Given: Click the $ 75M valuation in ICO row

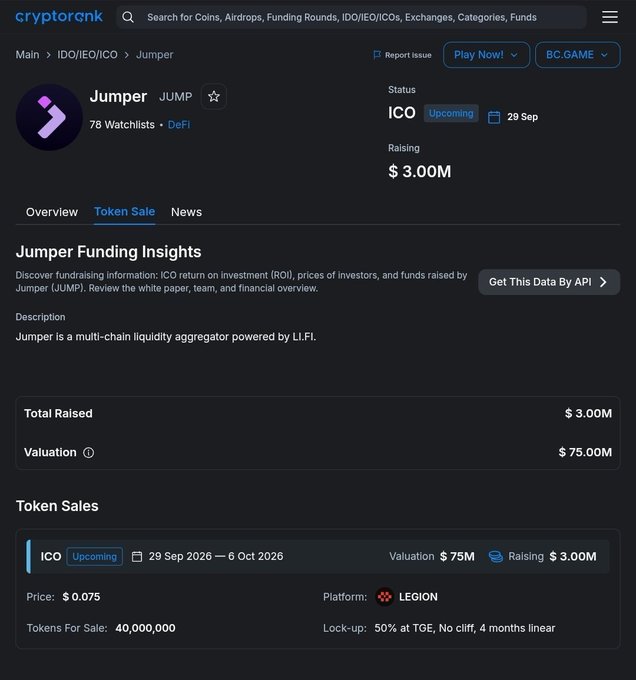Looking at the screenshot, I should (457, 556).
